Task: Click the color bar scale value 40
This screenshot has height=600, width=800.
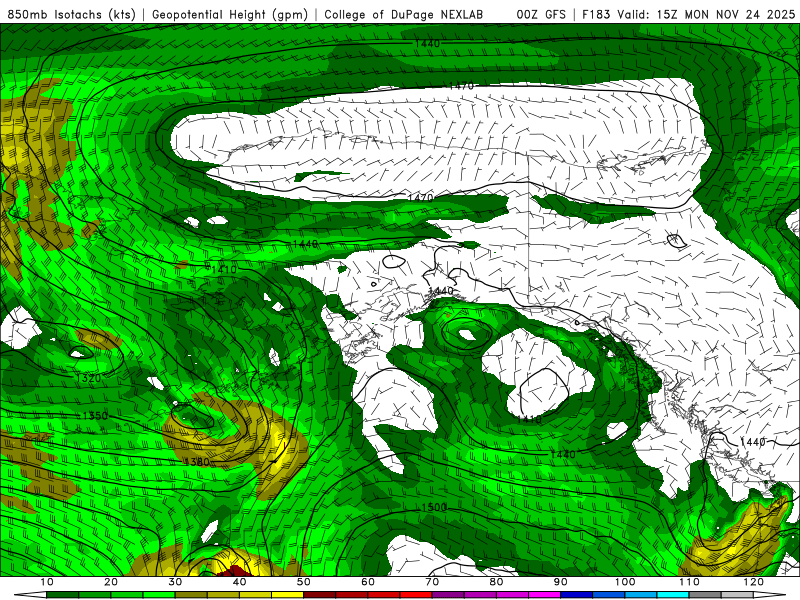Action: tap(239, 582)
